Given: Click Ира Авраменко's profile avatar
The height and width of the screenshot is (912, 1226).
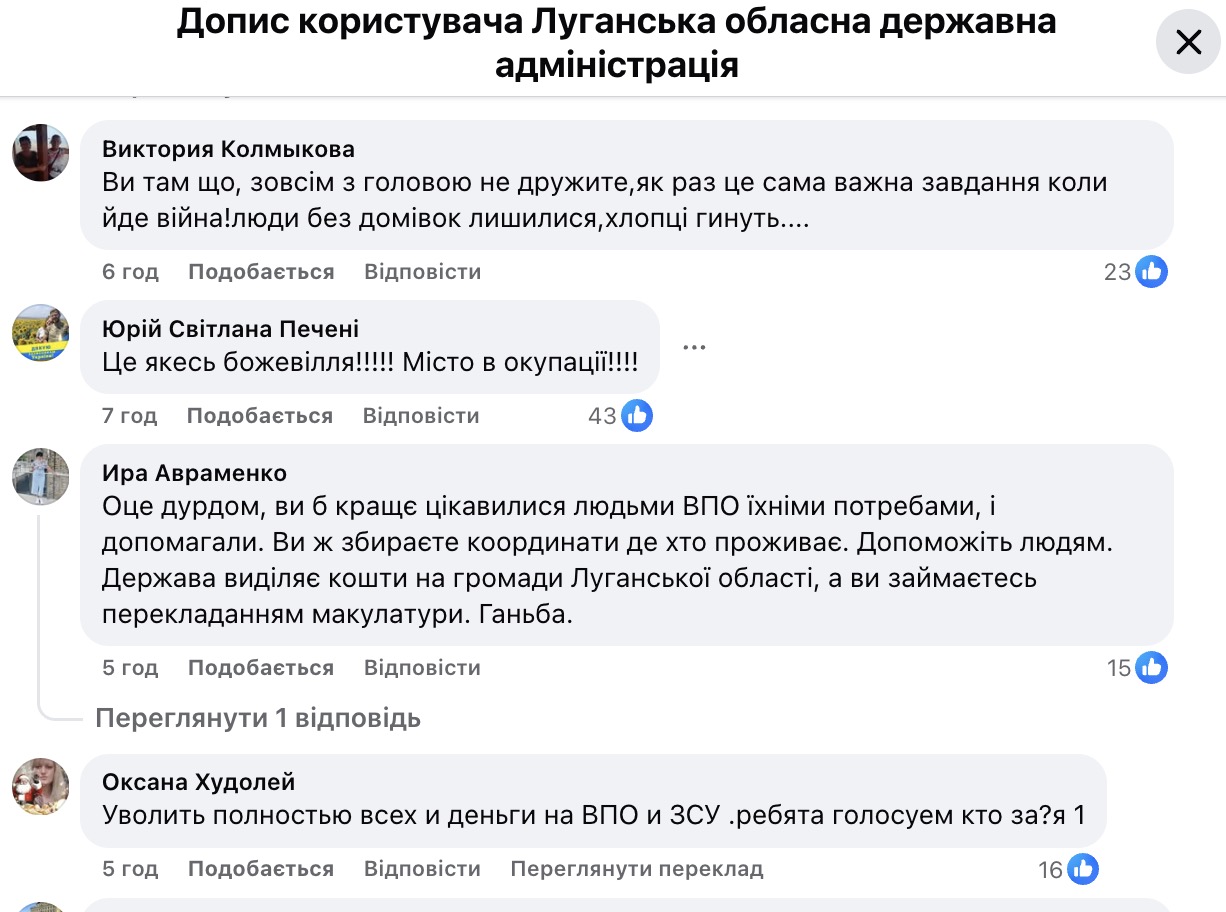Looking at the screenshot, I should 40,477.
